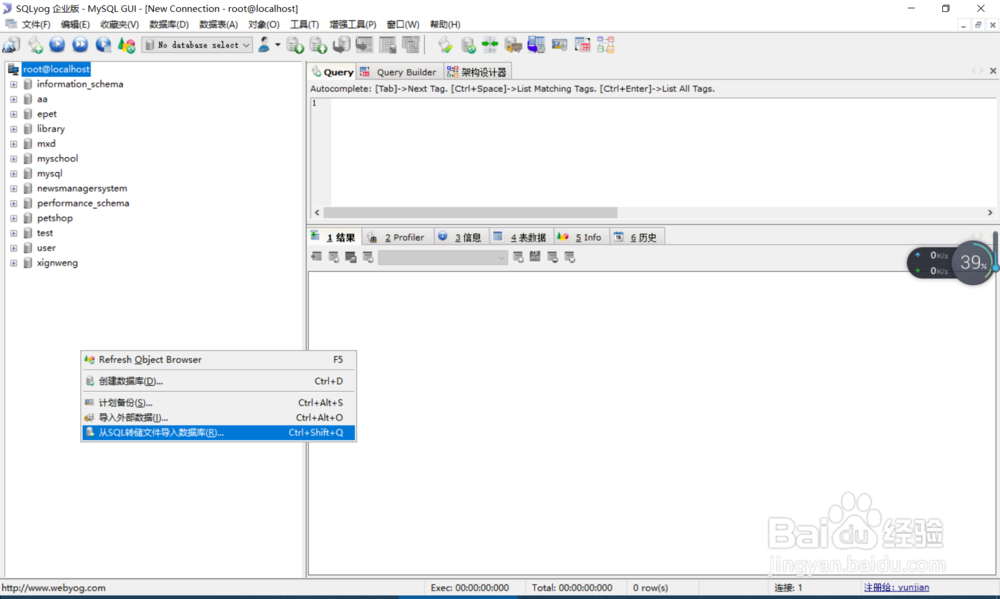Click the information_schema database cylinder icon

pyautogui.click(x=27, y=84)
